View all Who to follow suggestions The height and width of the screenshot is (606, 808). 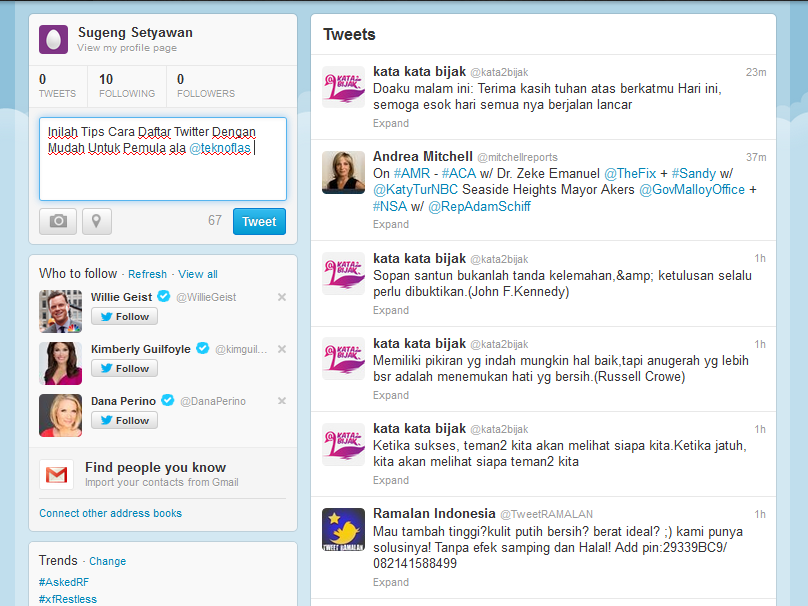click(x=198, y=274)
